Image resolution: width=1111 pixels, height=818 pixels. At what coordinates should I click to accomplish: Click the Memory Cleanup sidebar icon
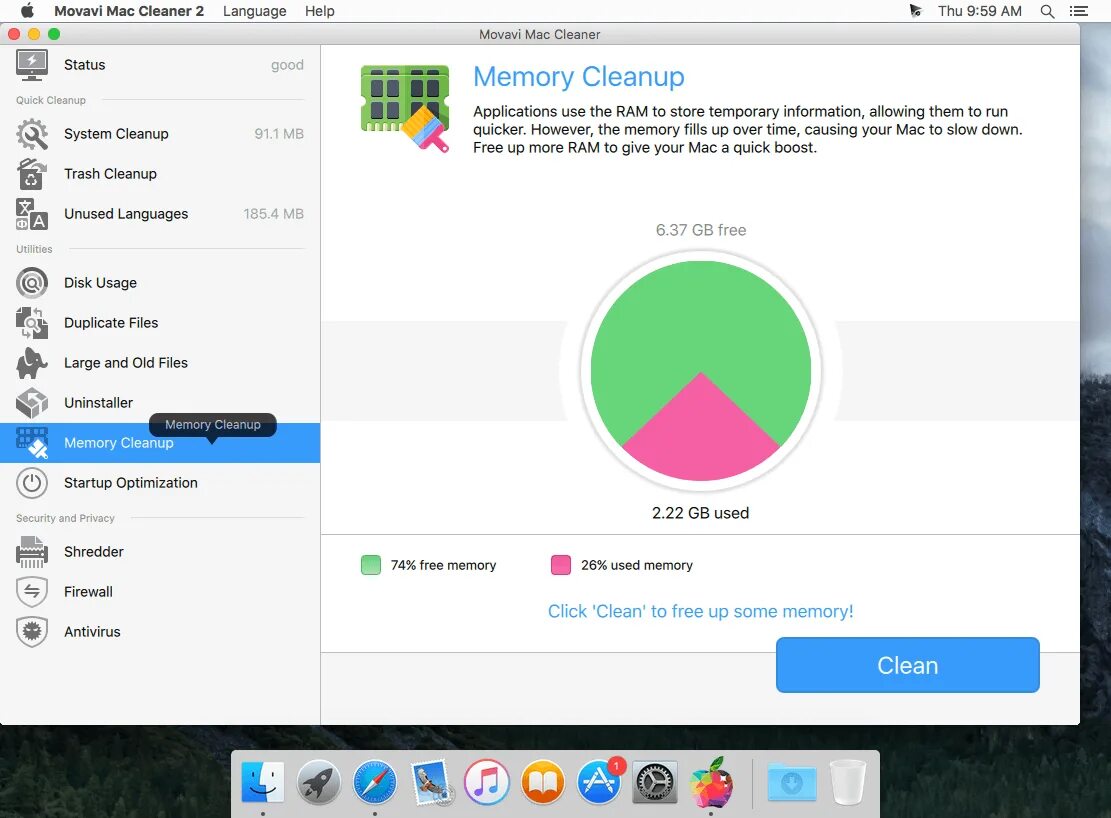point(32,443)
